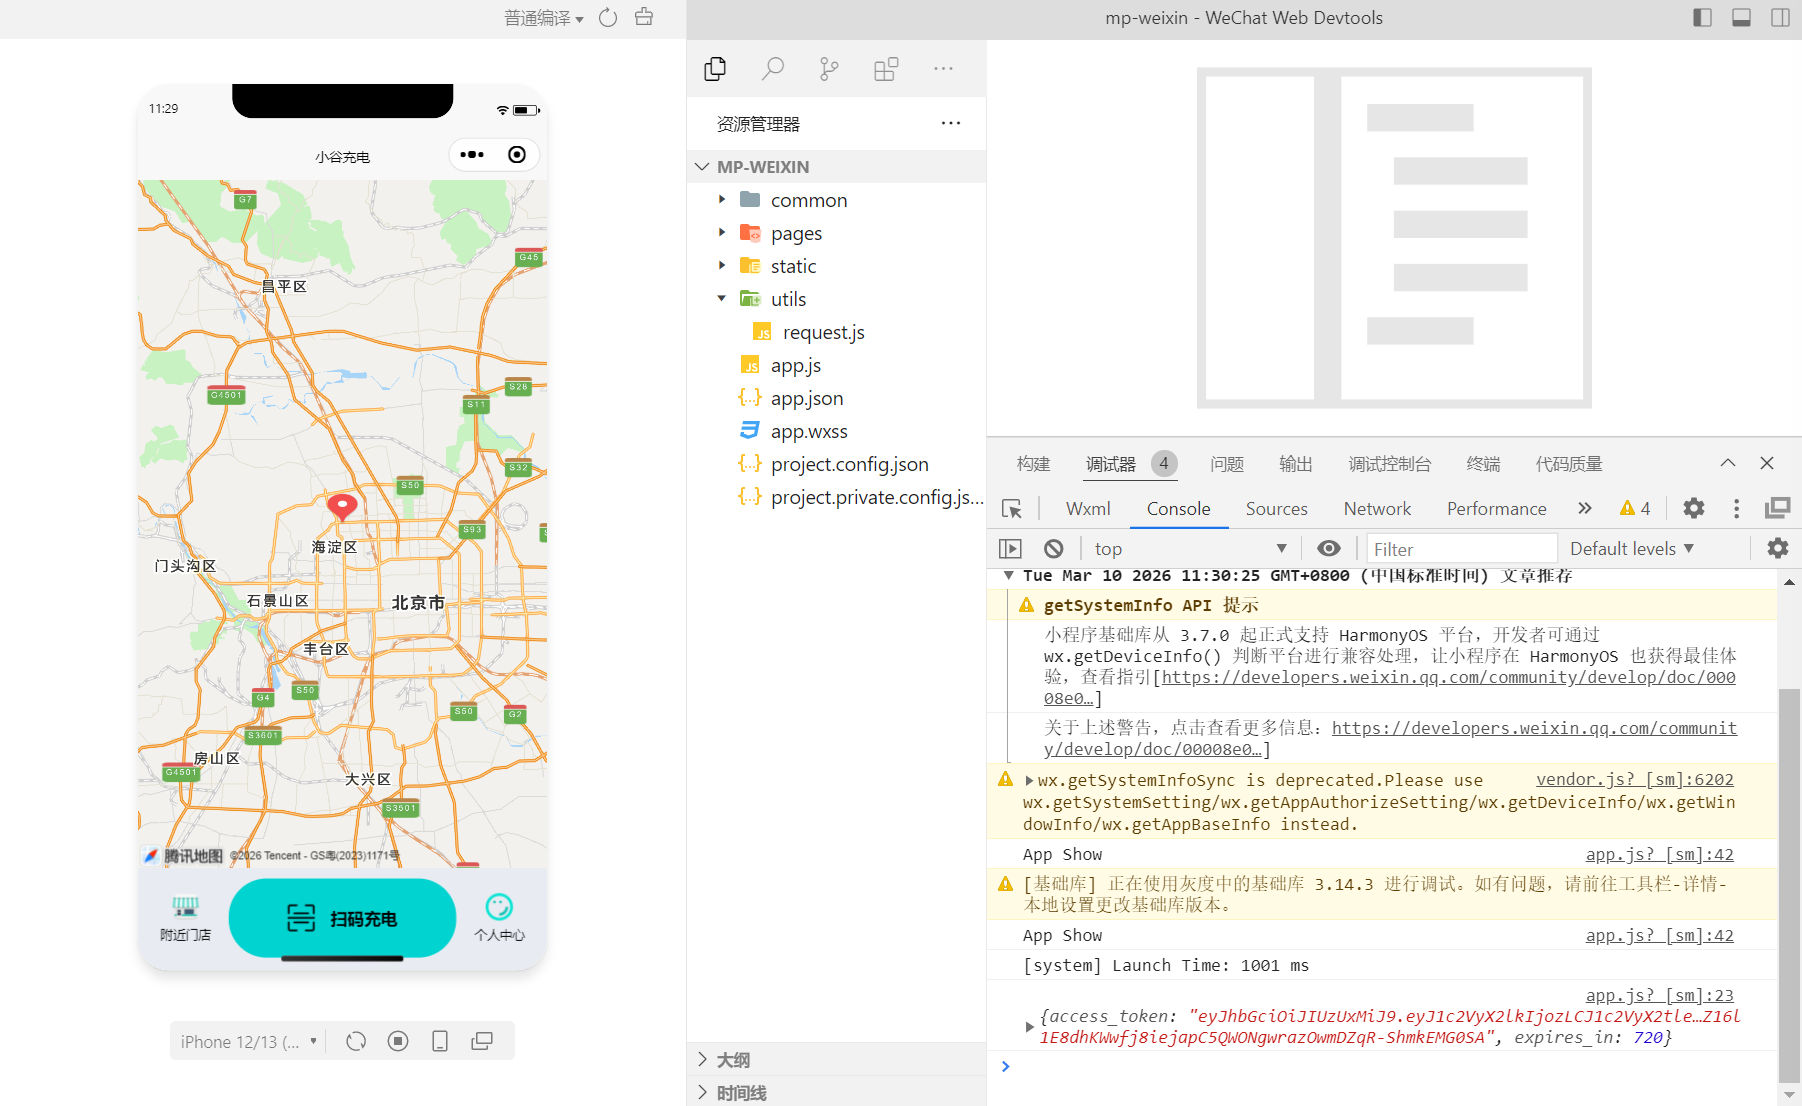Switch to the 输出 tab

click(x=1296, y=464)
